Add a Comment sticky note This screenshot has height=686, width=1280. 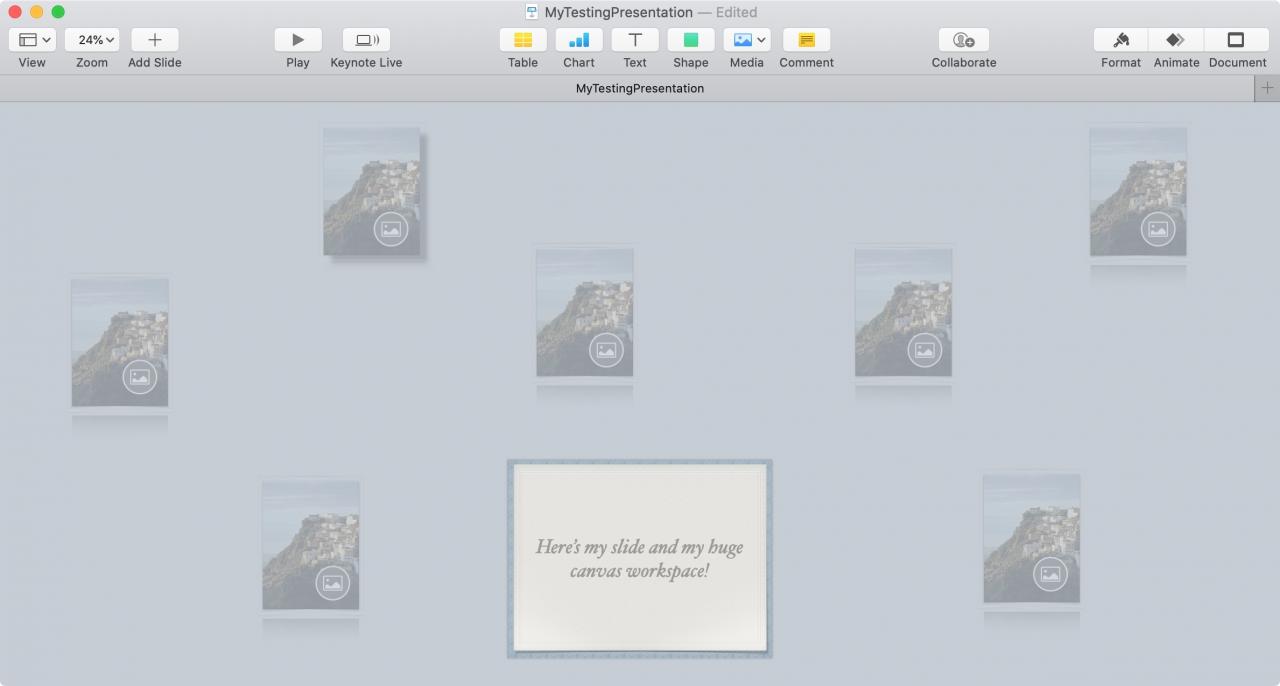806,40
